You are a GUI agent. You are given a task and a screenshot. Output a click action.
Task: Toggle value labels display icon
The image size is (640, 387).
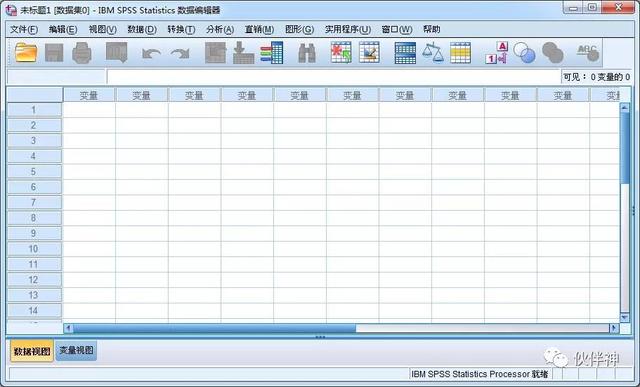(496, 53)
